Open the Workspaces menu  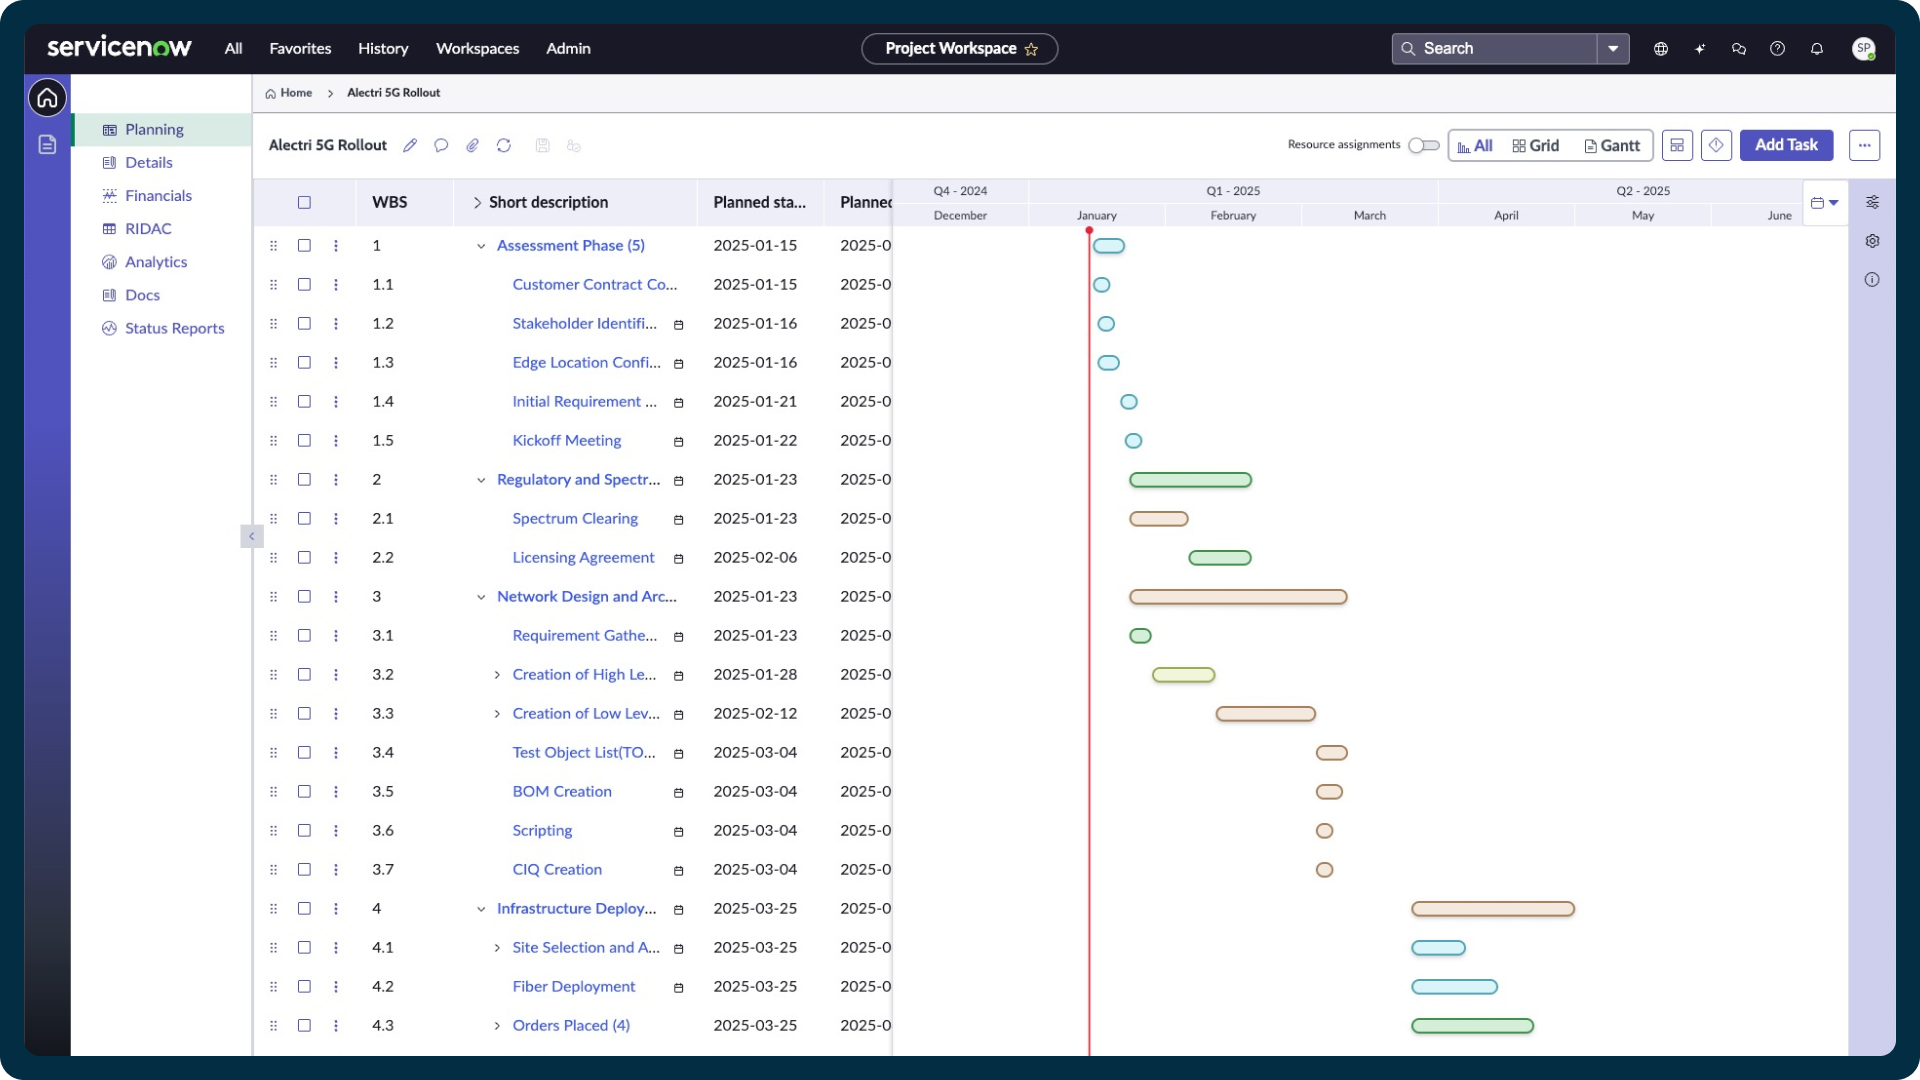(x=477, y=49)
